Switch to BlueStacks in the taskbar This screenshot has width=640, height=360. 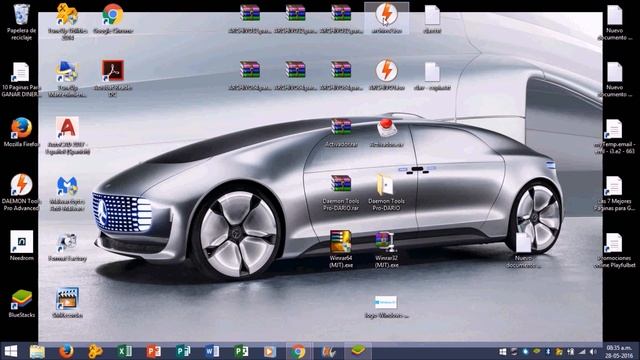[x=358, y=351]
